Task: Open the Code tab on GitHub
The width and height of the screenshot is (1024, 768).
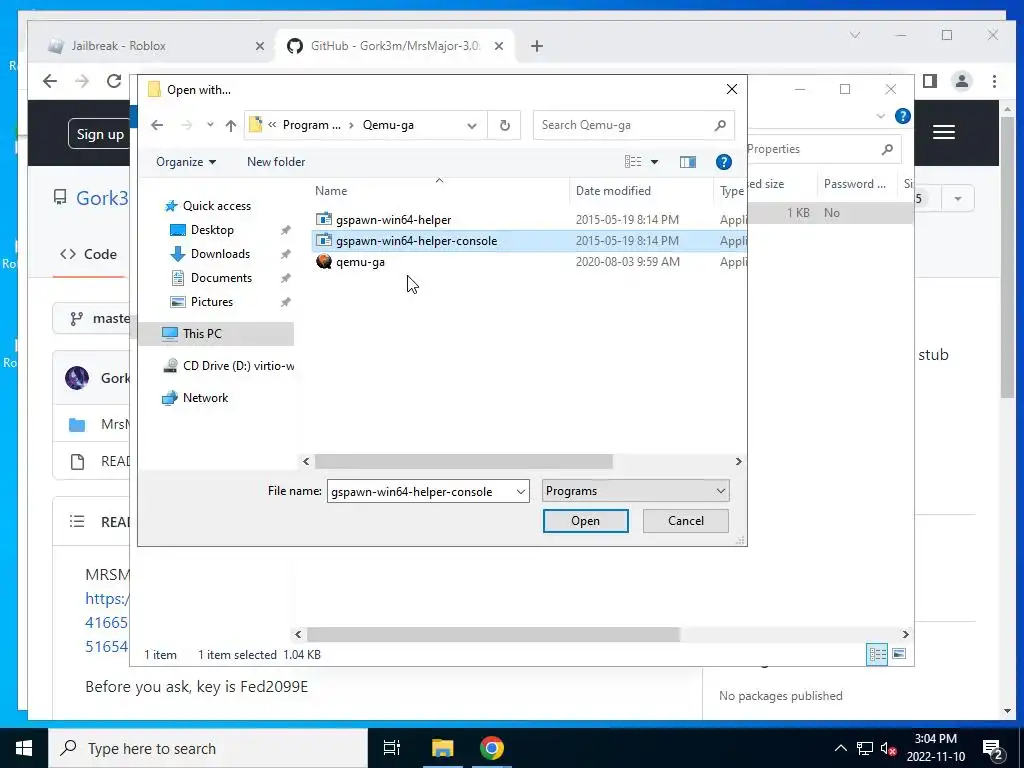Action: [88, 254]
